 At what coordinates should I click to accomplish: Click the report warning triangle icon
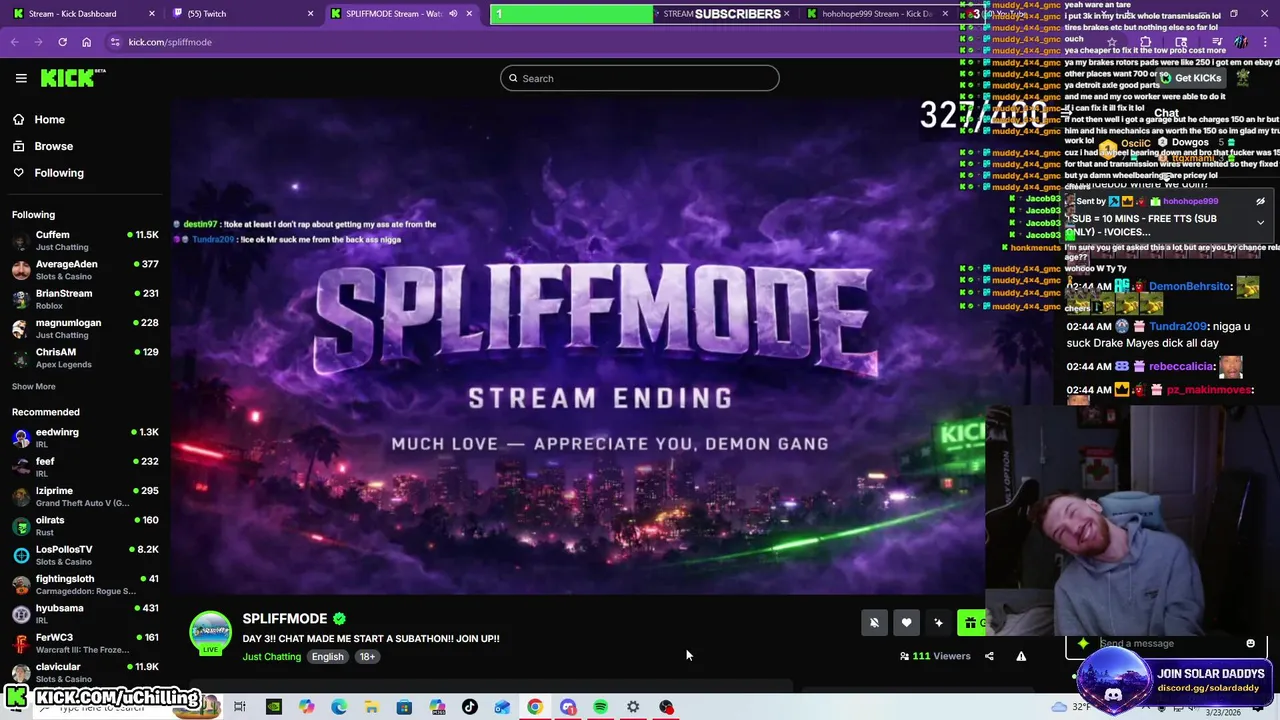[1021, 656]
